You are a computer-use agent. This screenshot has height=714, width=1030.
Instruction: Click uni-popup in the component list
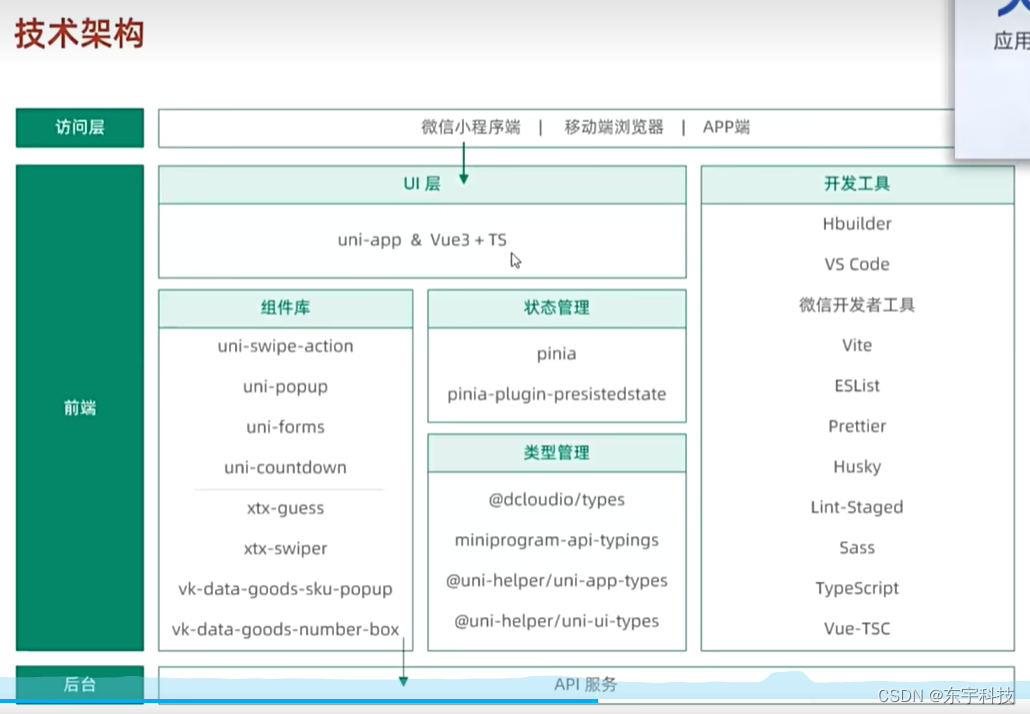point(286,387)
